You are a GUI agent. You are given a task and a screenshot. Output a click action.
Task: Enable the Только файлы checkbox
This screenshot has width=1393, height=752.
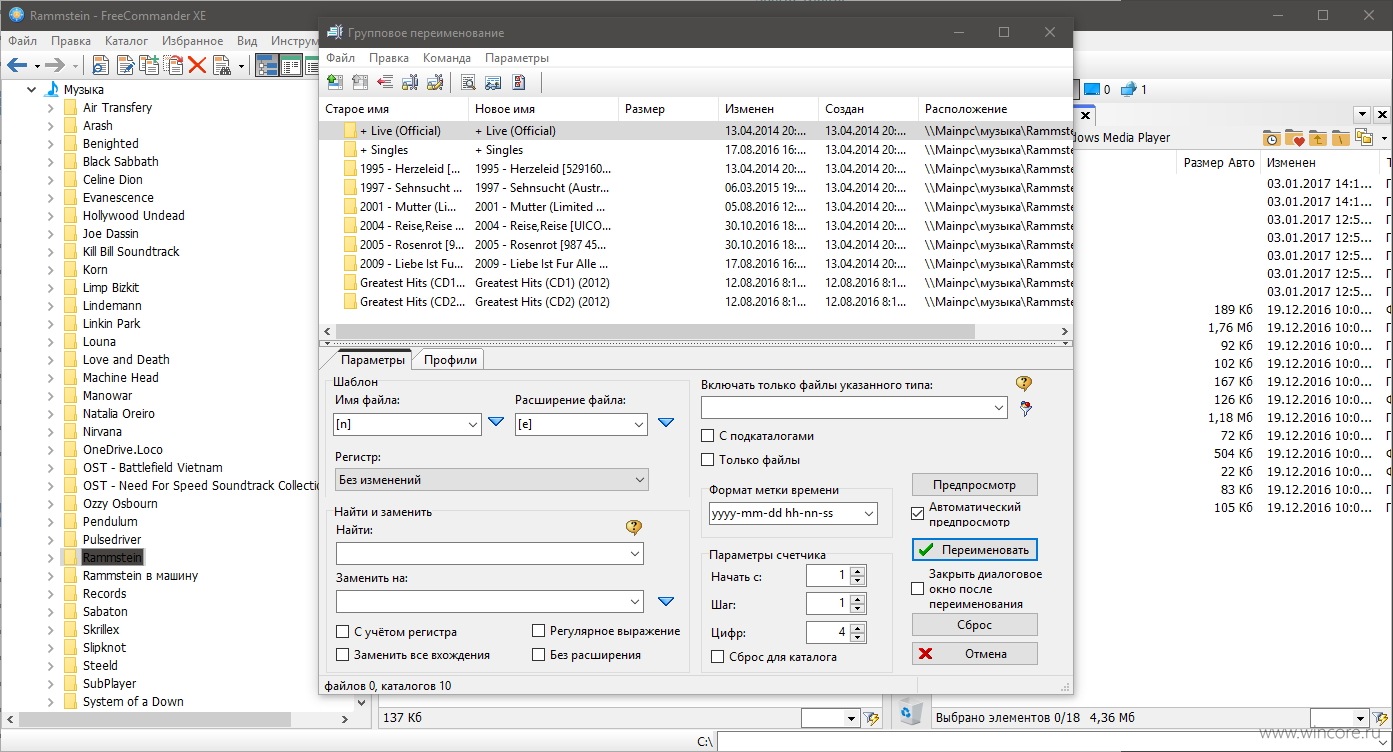[x=708, y=460]
